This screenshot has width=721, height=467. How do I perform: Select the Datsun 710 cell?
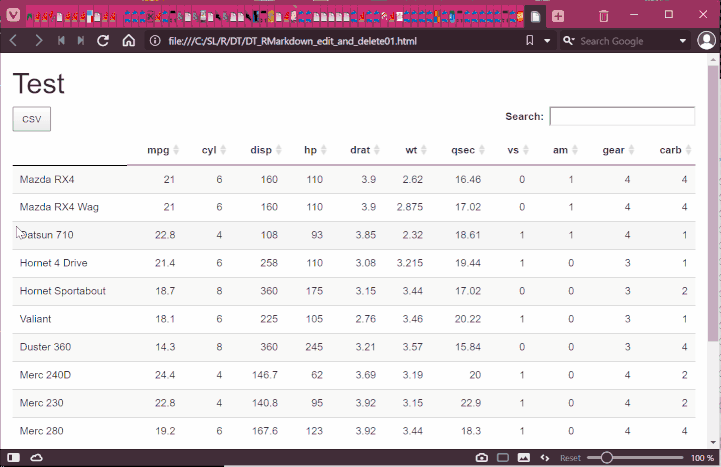46,235
